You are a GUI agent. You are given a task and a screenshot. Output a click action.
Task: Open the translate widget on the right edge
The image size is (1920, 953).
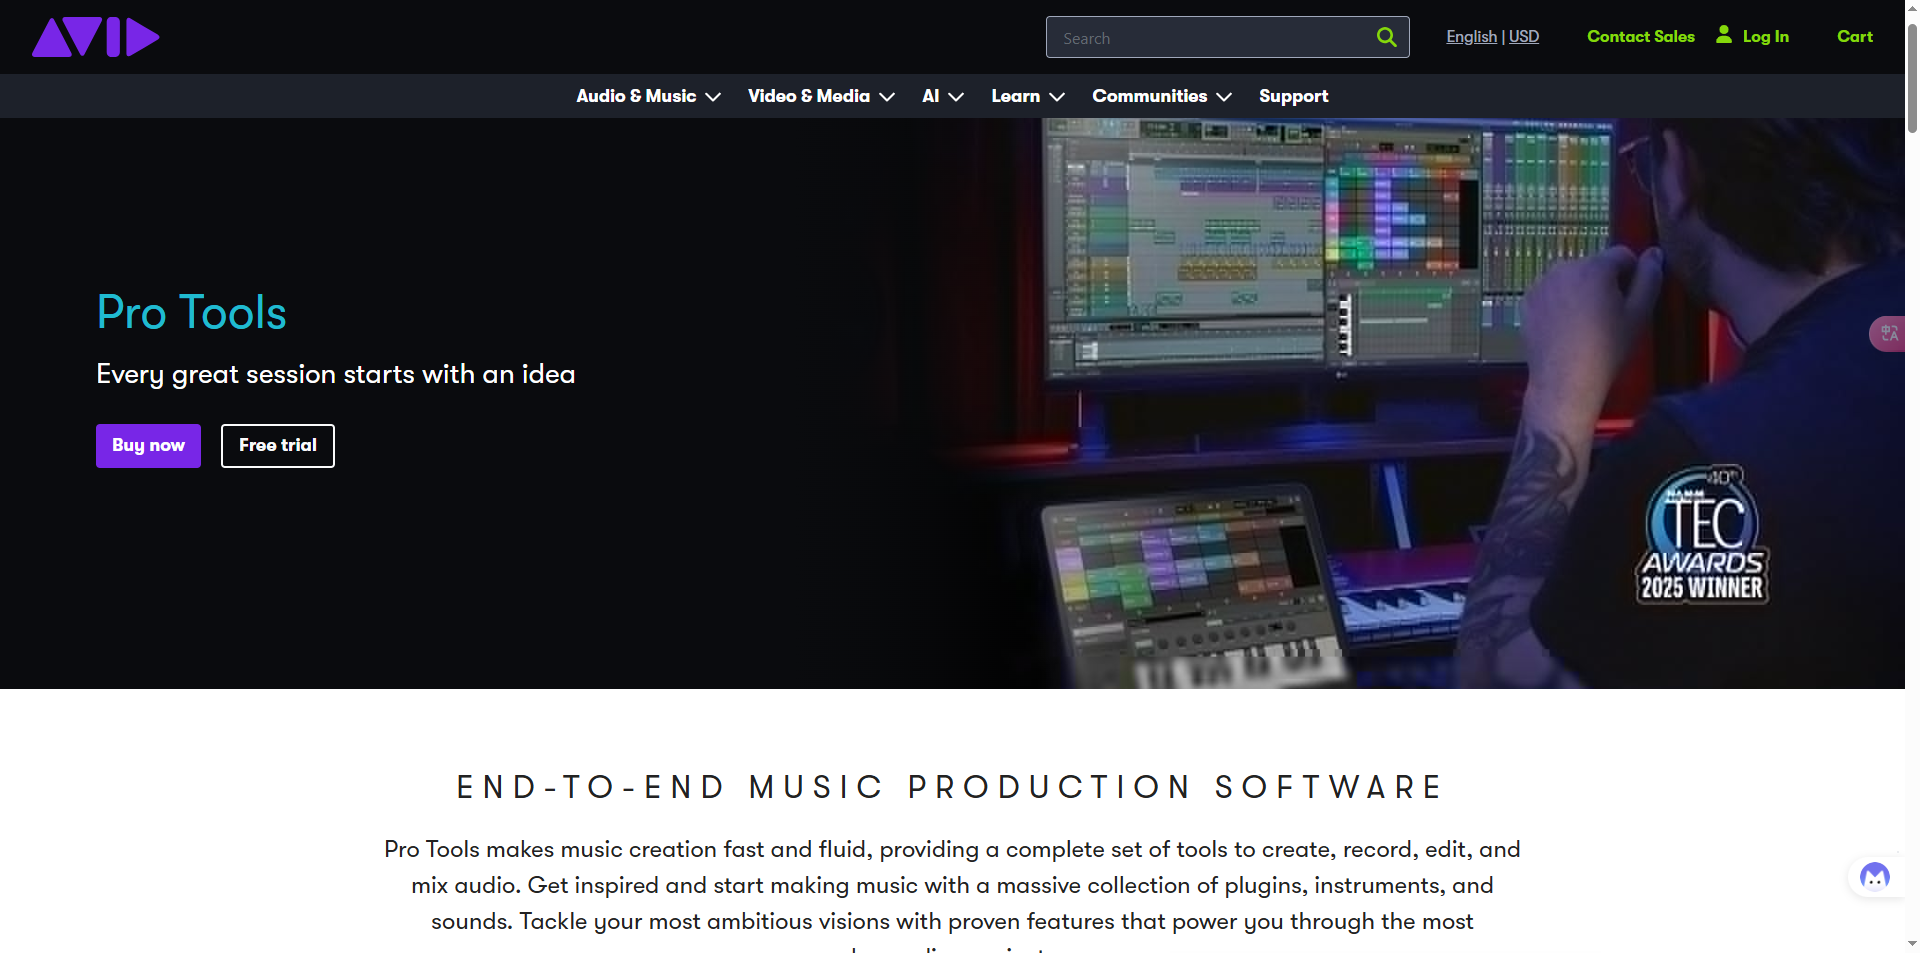(x=1888, y=334)
